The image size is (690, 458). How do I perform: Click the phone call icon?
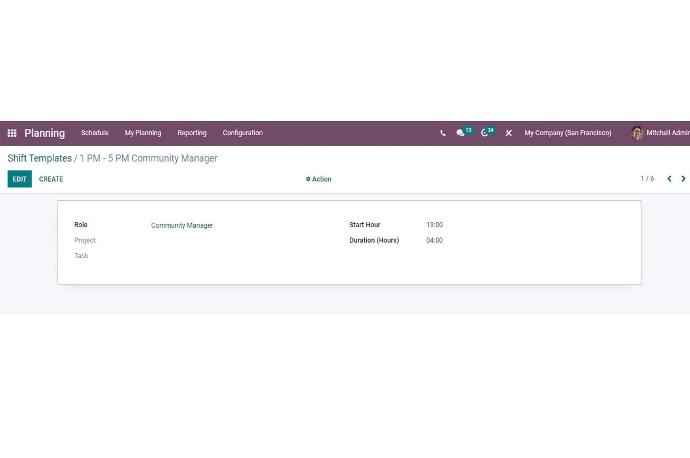click(443, 133)
